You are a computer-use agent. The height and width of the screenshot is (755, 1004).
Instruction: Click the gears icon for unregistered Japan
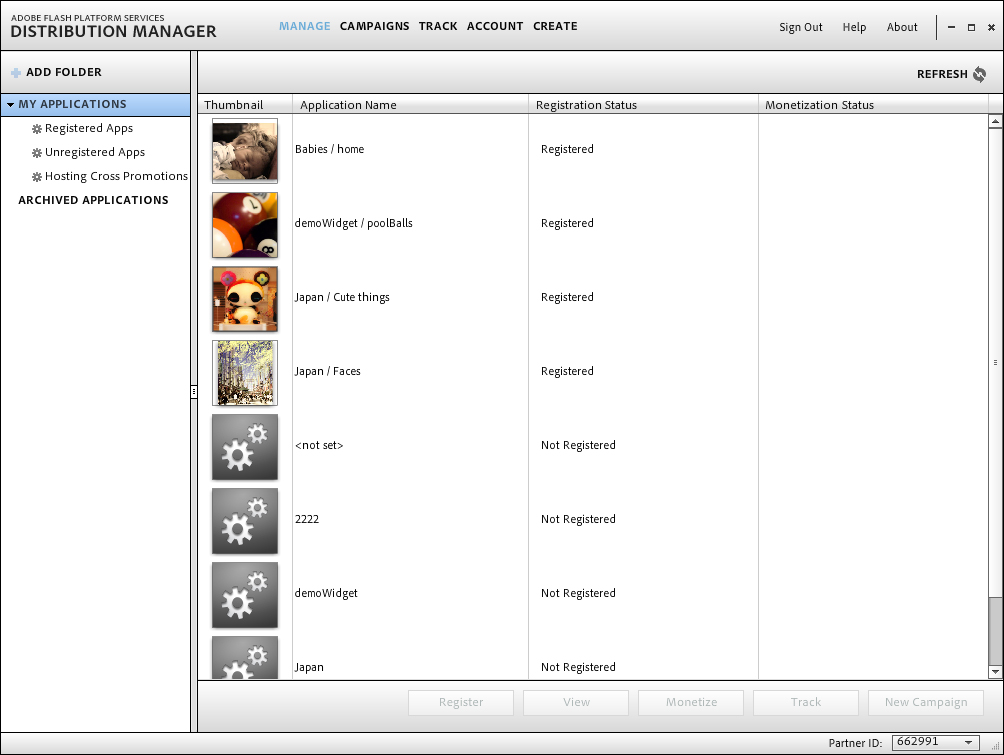245,658
